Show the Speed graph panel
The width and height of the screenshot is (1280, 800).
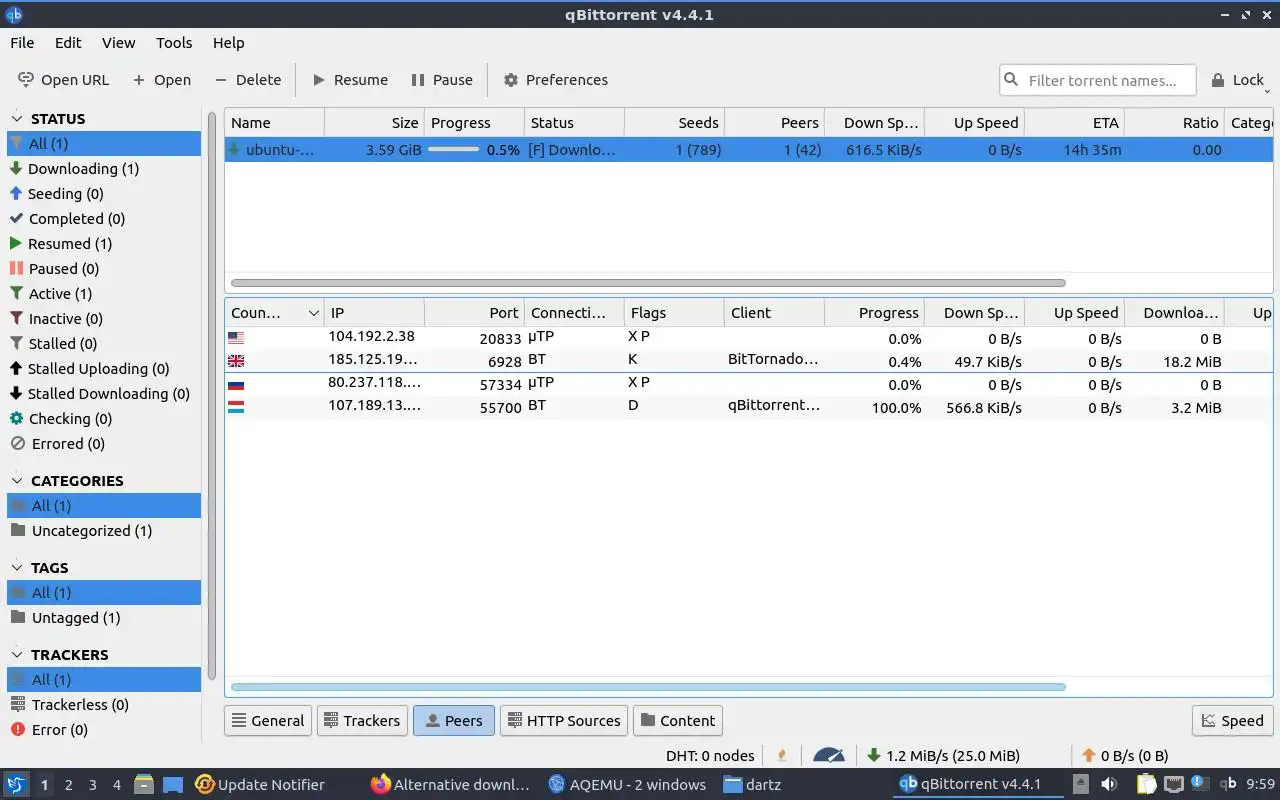(x=1232, y=720)
